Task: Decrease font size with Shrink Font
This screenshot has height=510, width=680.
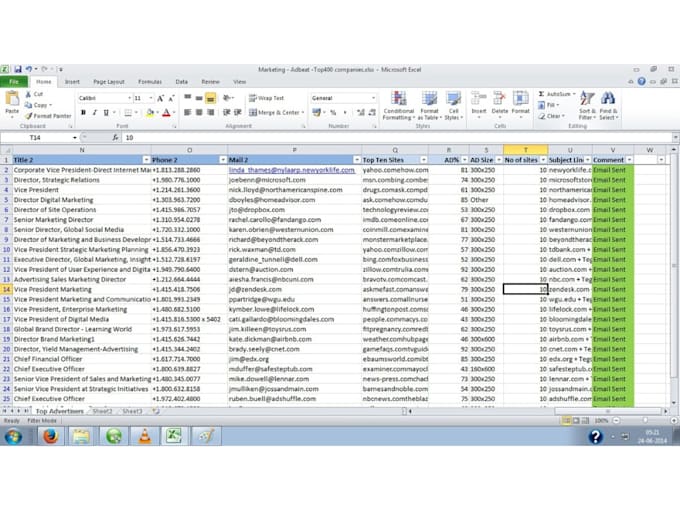Action: tap(172, 98)
